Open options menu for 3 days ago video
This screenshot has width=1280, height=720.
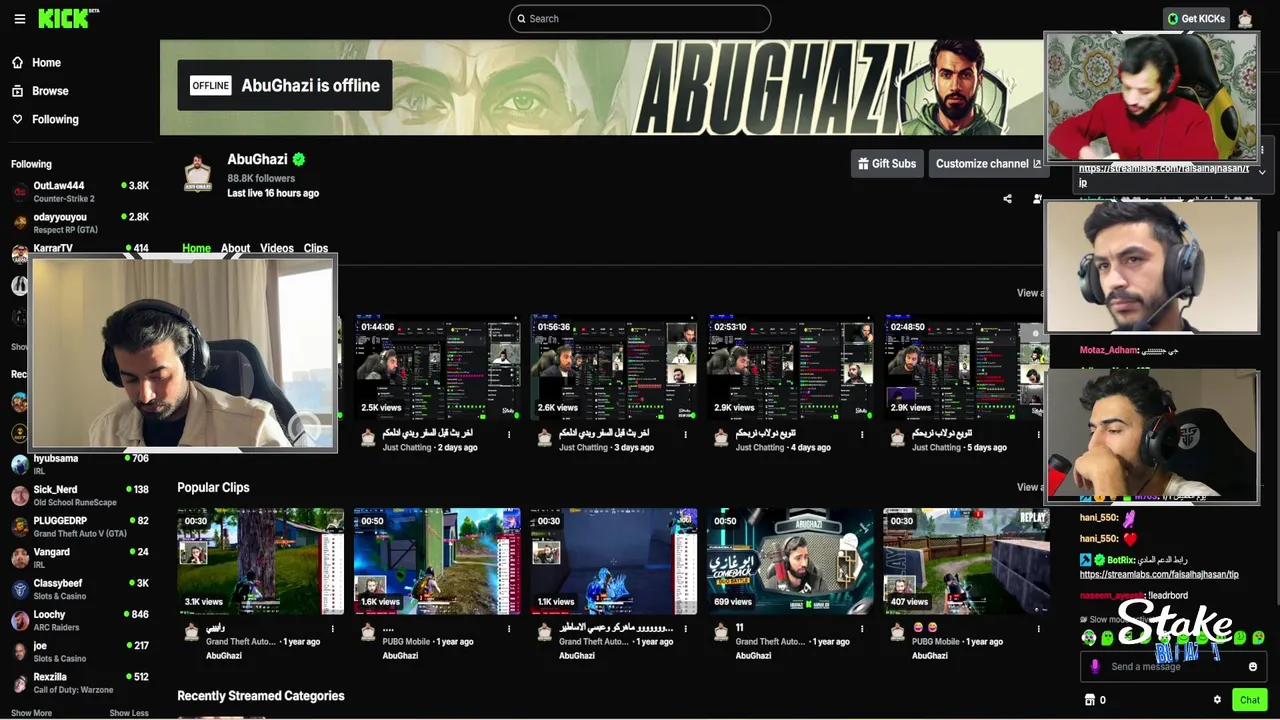(685, 434)
